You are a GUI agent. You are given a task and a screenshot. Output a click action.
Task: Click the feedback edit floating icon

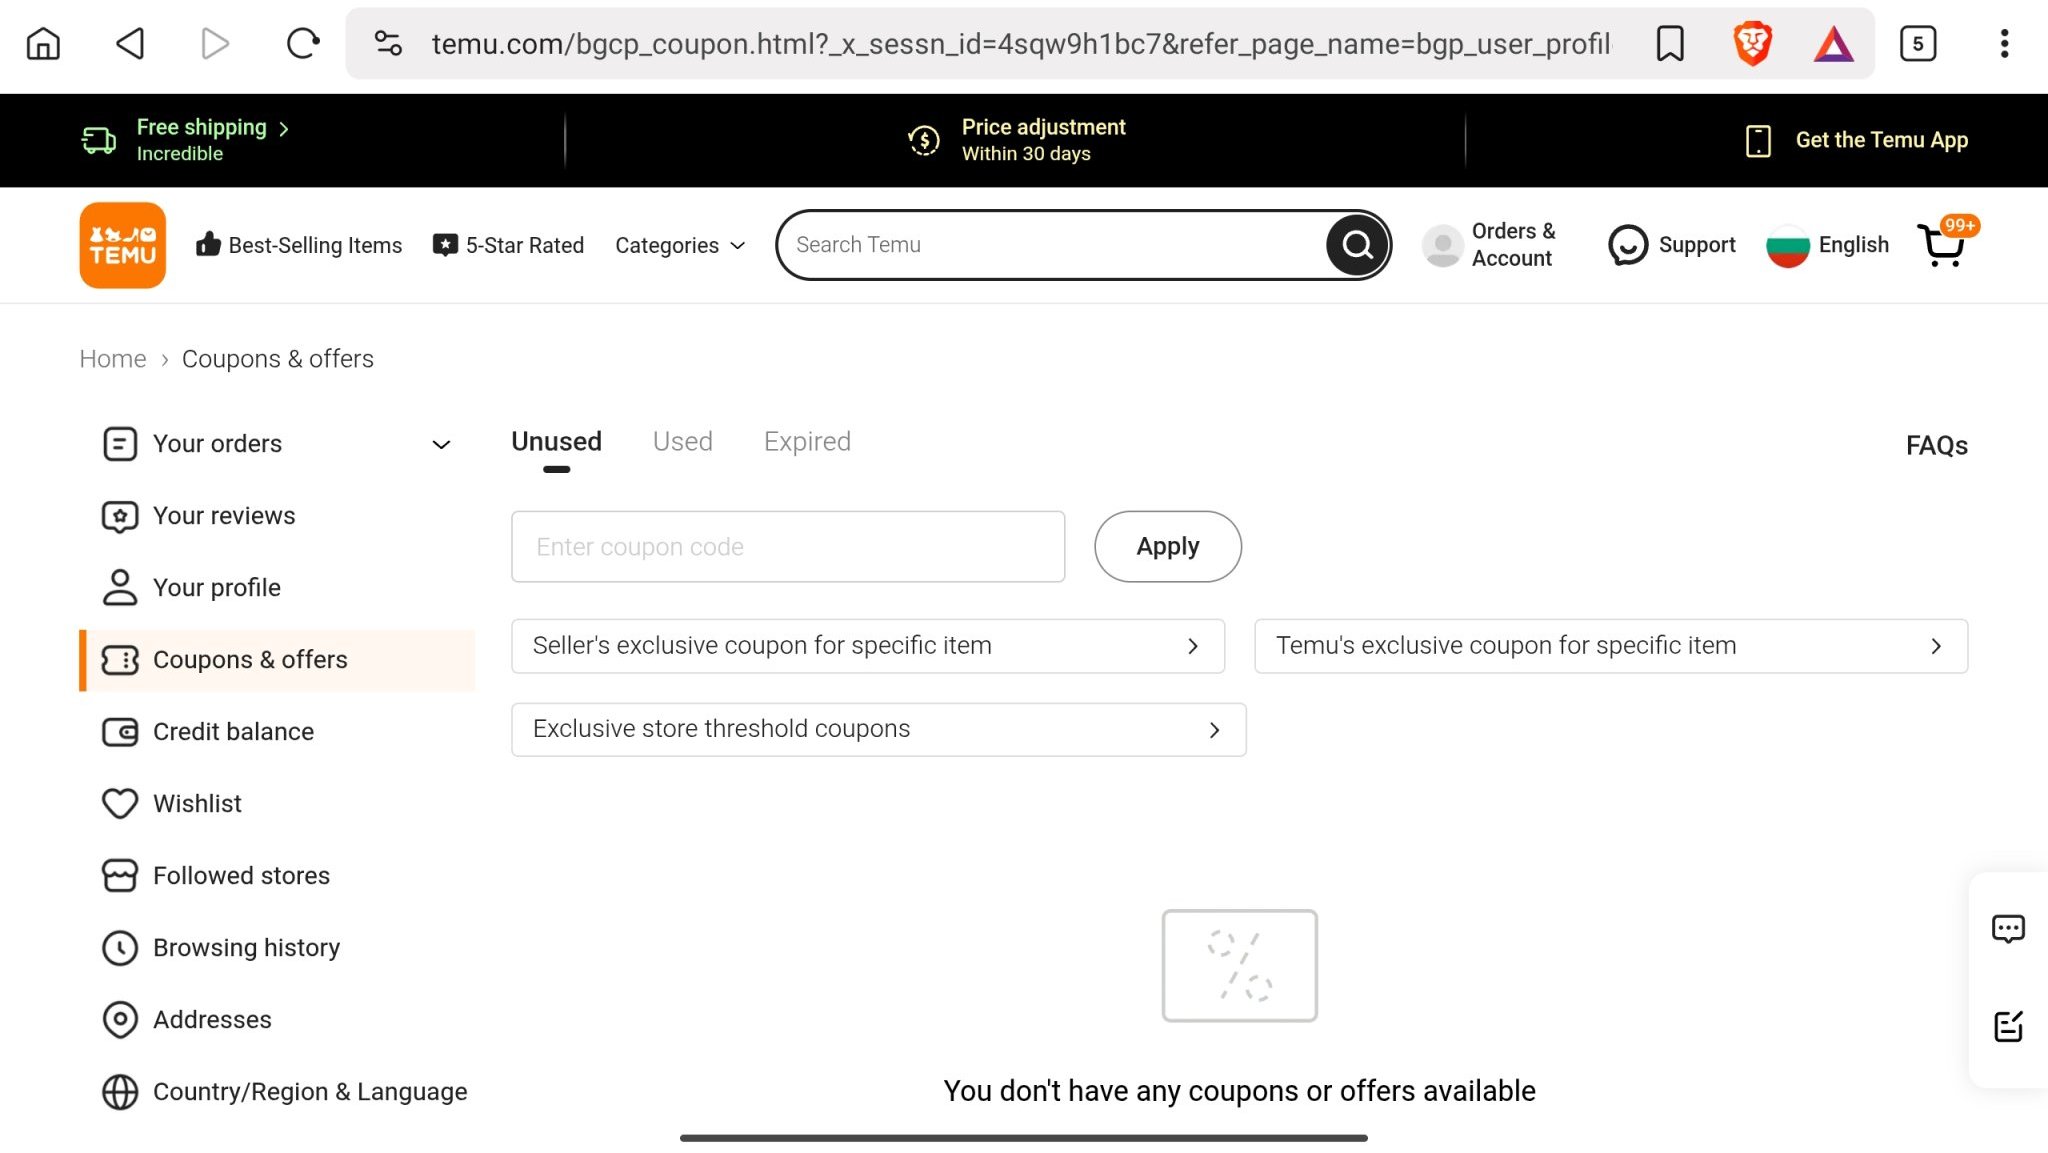click(x=2008, y=1026)
